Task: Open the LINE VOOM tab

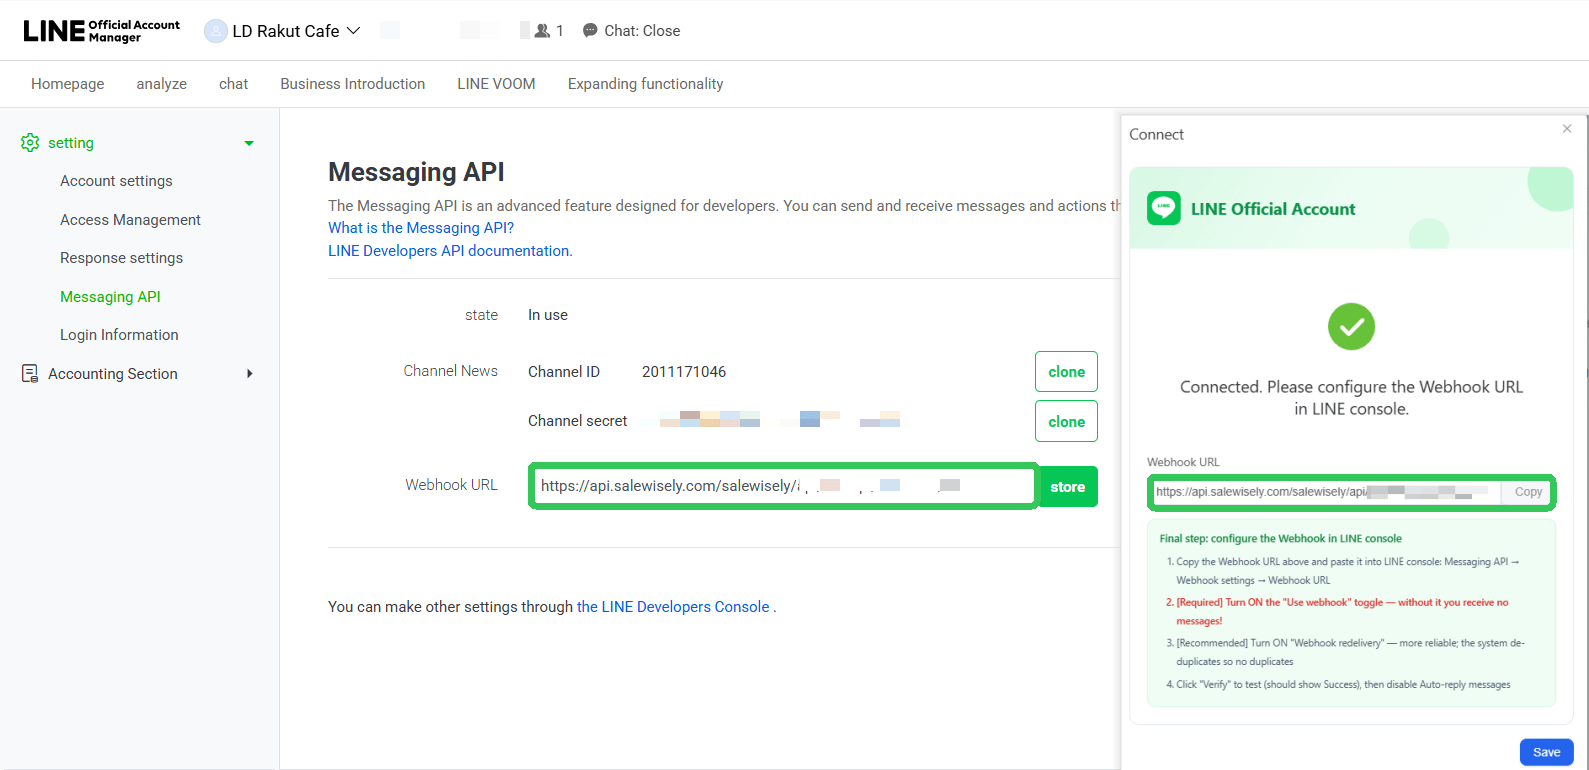Action: 496,84
